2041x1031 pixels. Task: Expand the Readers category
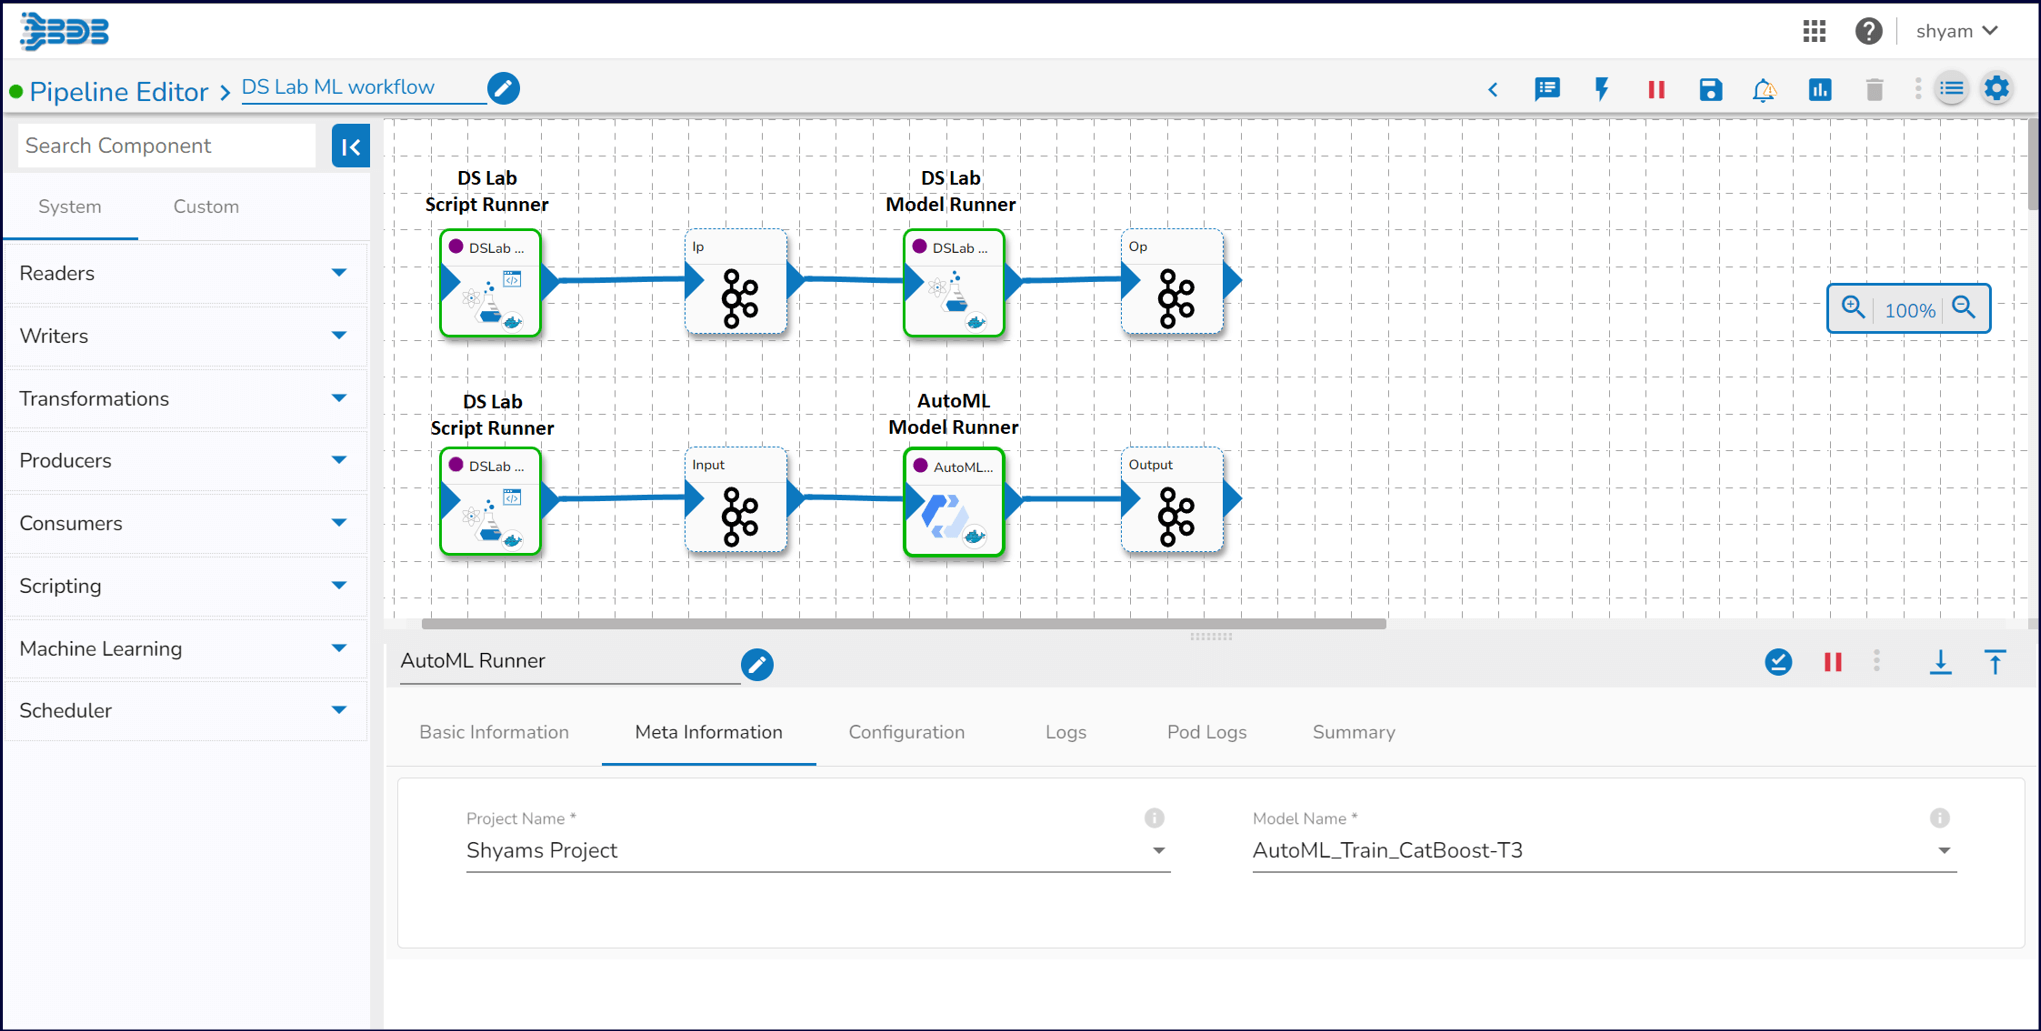click(x=185, y=273)
